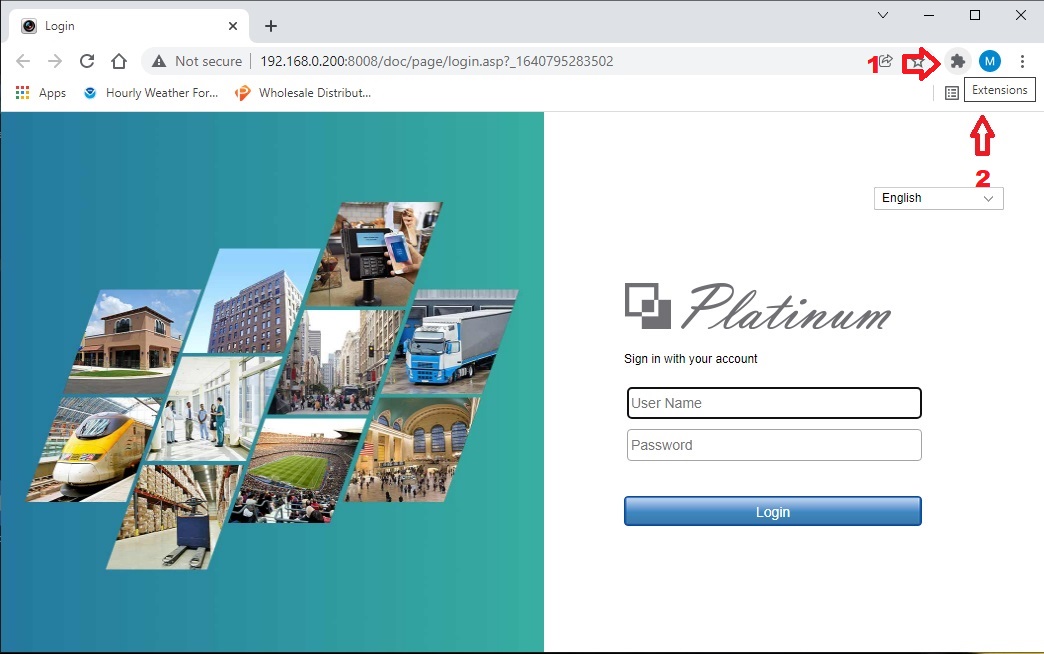Bookmark this page with the star
1044x654 pixels.
pyautogui.click(x=917, y=62)
